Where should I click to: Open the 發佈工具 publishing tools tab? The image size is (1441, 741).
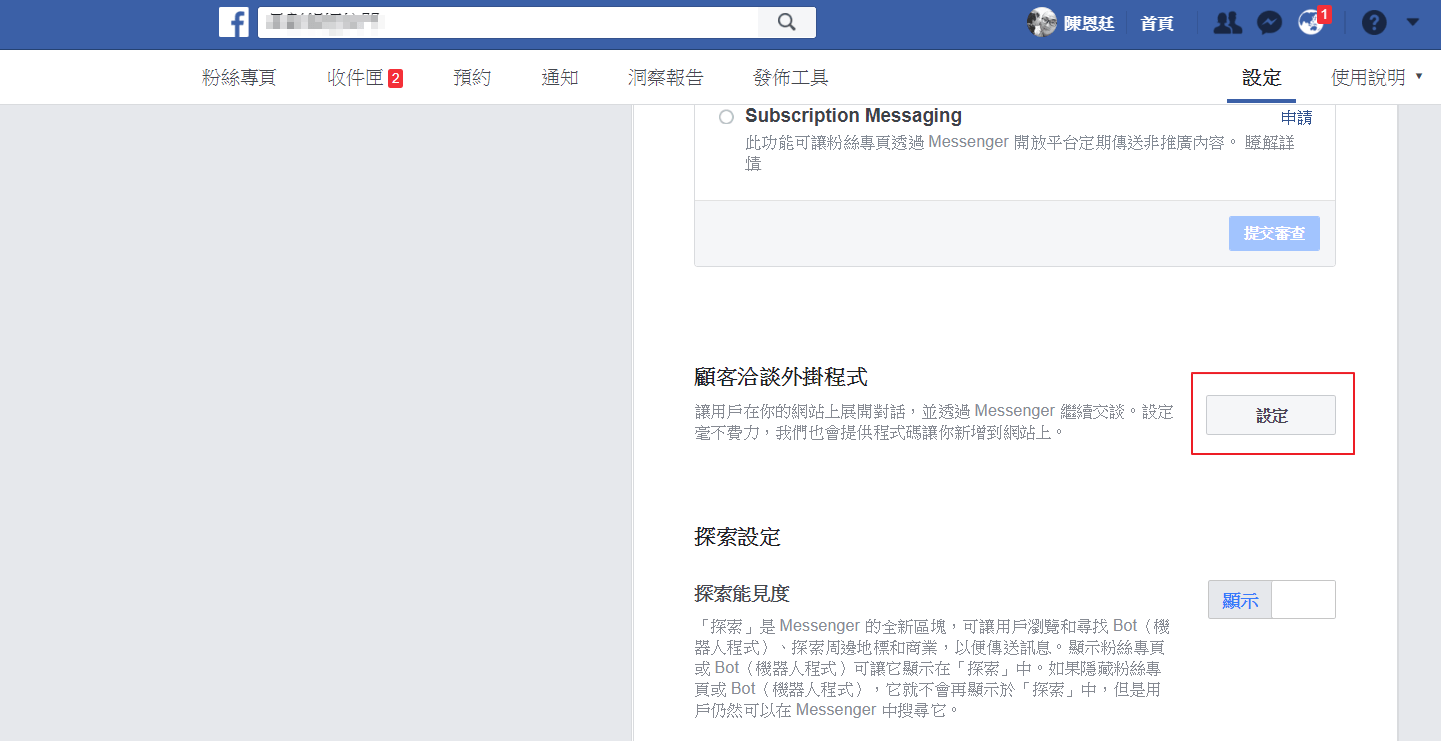791,77
